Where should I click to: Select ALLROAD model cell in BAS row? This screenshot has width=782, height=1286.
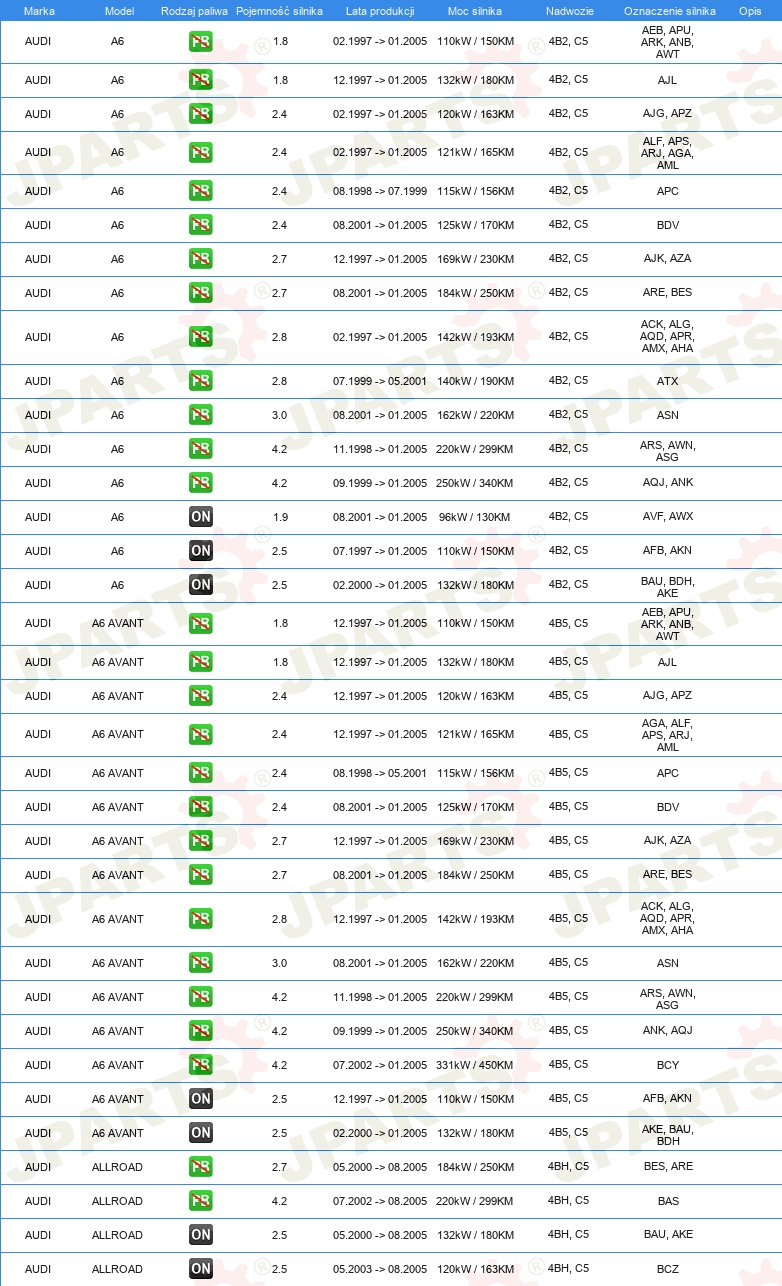(118, 1201)
